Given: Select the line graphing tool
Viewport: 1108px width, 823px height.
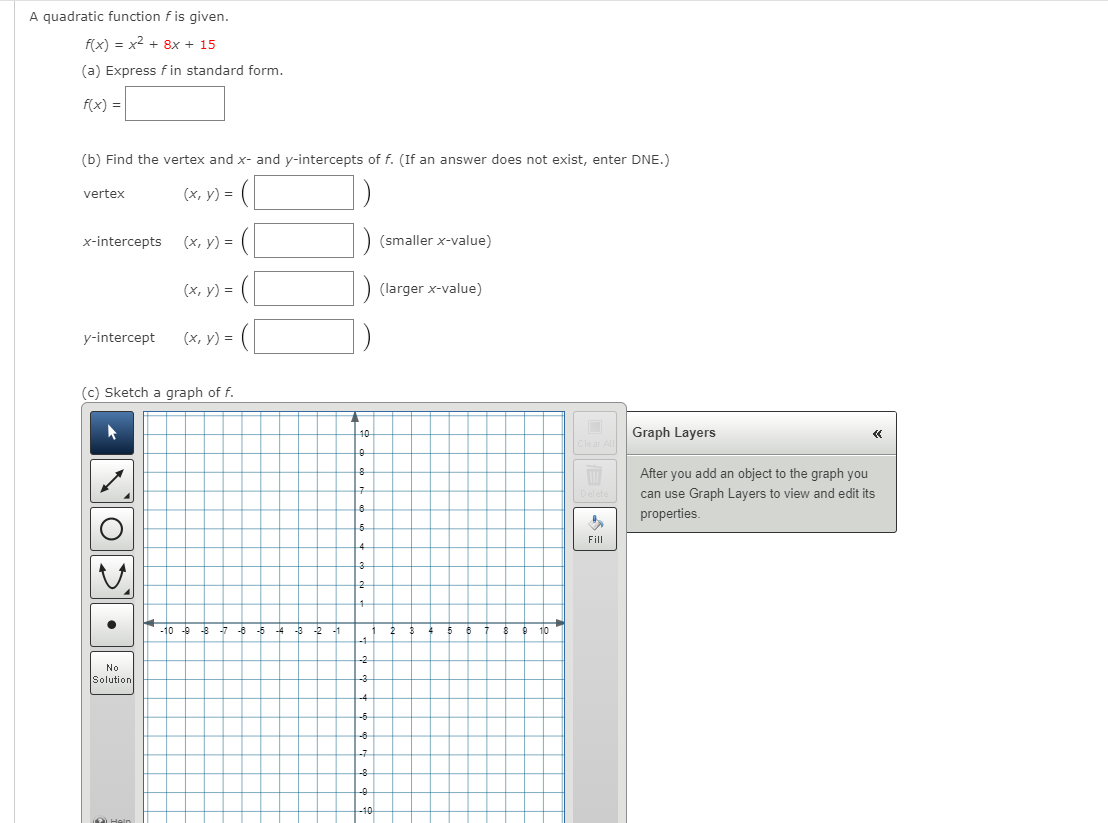Looking at the screenshot, I should pyautogui.click(x=111, y=480).
